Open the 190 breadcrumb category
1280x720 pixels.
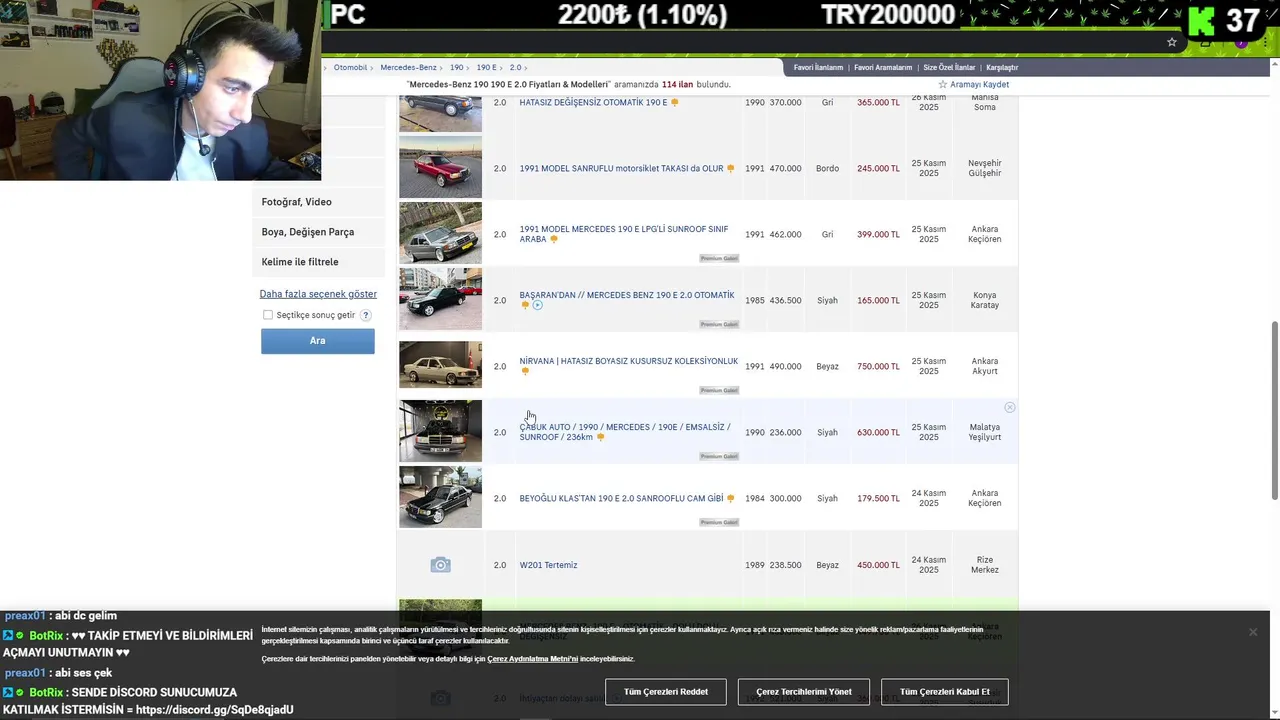pyautogui.click(x=456, y=67)
